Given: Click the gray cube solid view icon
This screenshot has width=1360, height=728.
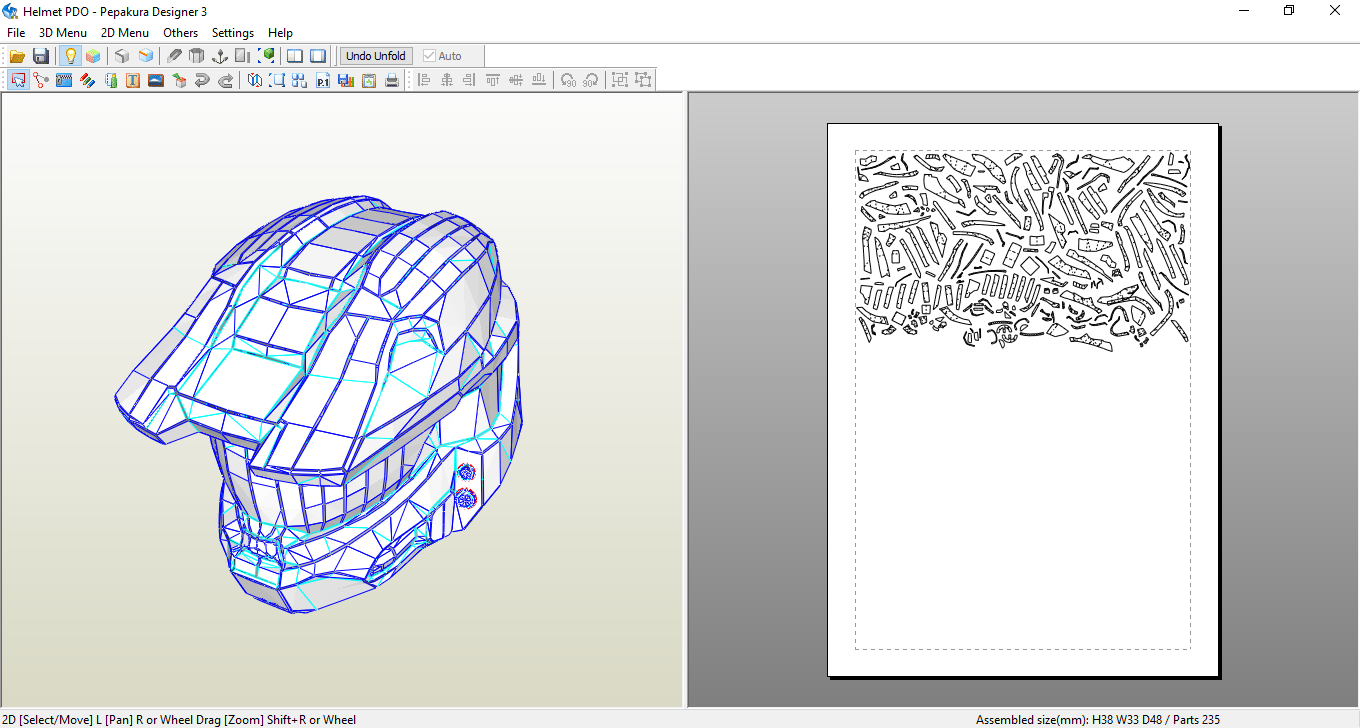Looking at the screenshot, I should 122,56.
